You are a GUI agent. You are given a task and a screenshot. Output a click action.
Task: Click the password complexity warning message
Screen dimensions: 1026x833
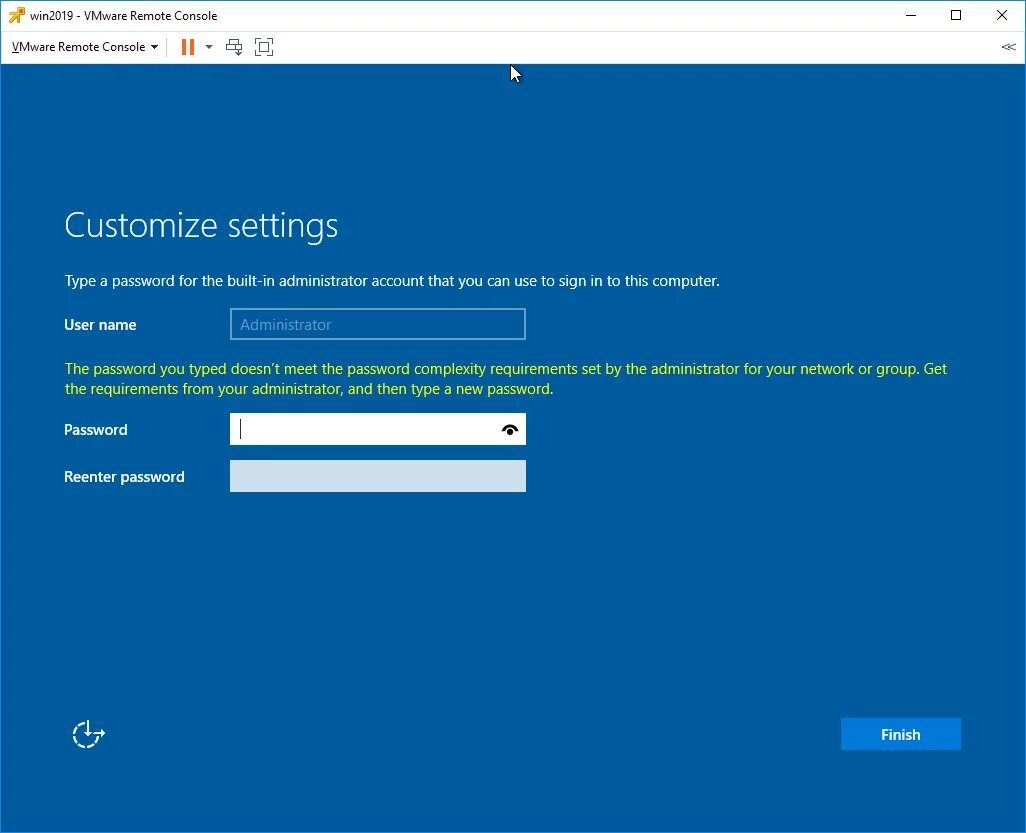click(x=505, y=379)
